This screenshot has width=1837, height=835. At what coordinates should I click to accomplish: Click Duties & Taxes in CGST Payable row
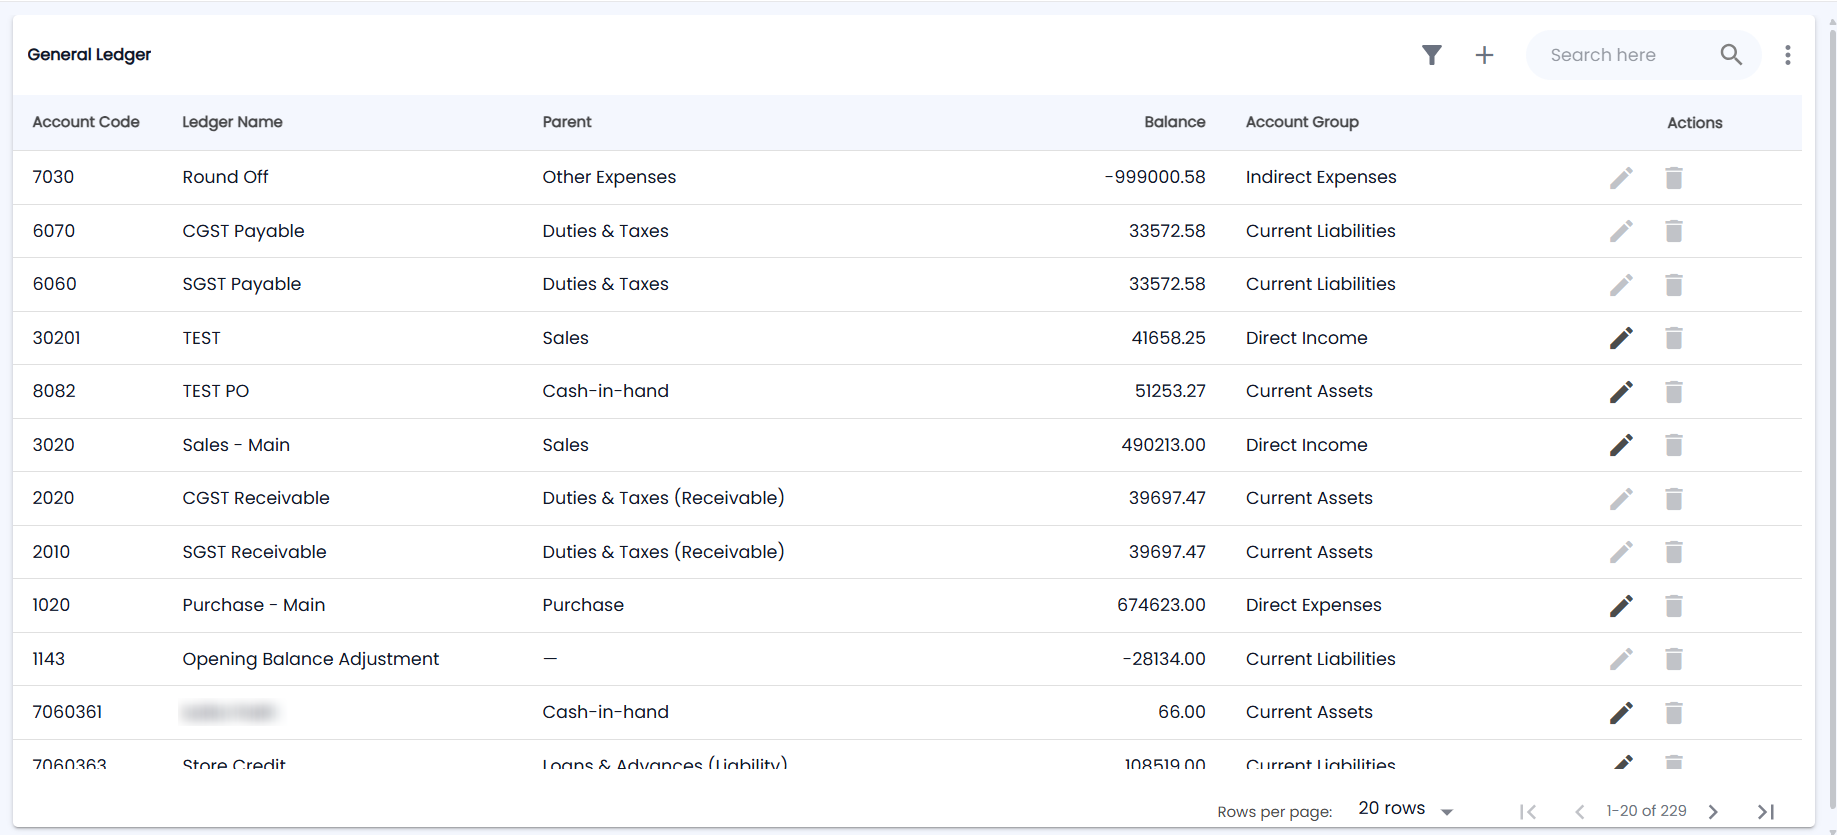[x=605, y=231]
